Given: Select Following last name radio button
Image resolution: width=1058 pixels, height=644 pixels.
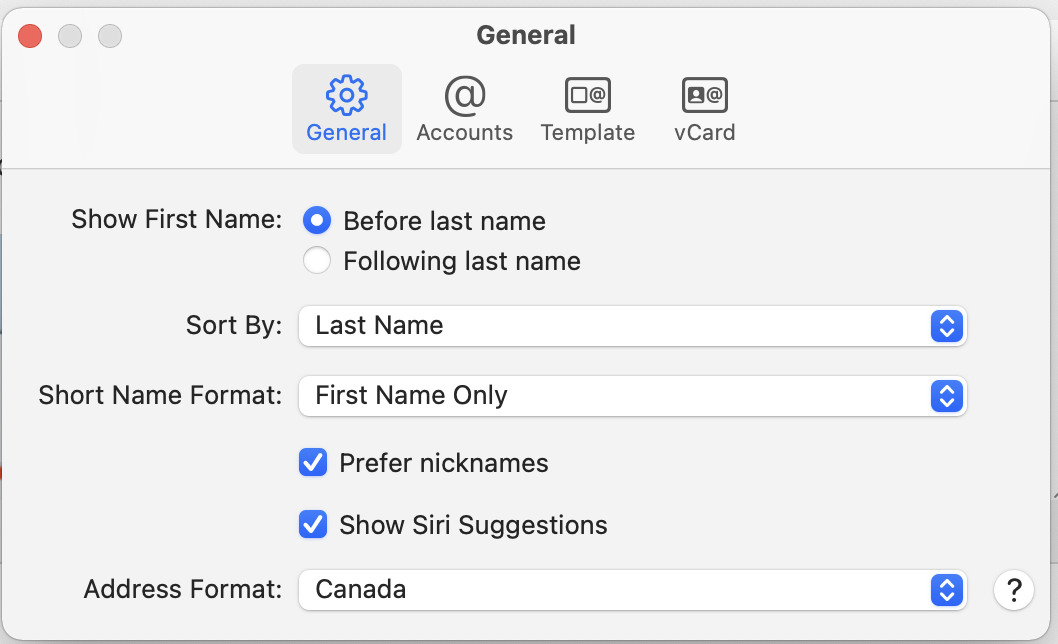Looking at the screenshot, I should (x=317, y=261).
